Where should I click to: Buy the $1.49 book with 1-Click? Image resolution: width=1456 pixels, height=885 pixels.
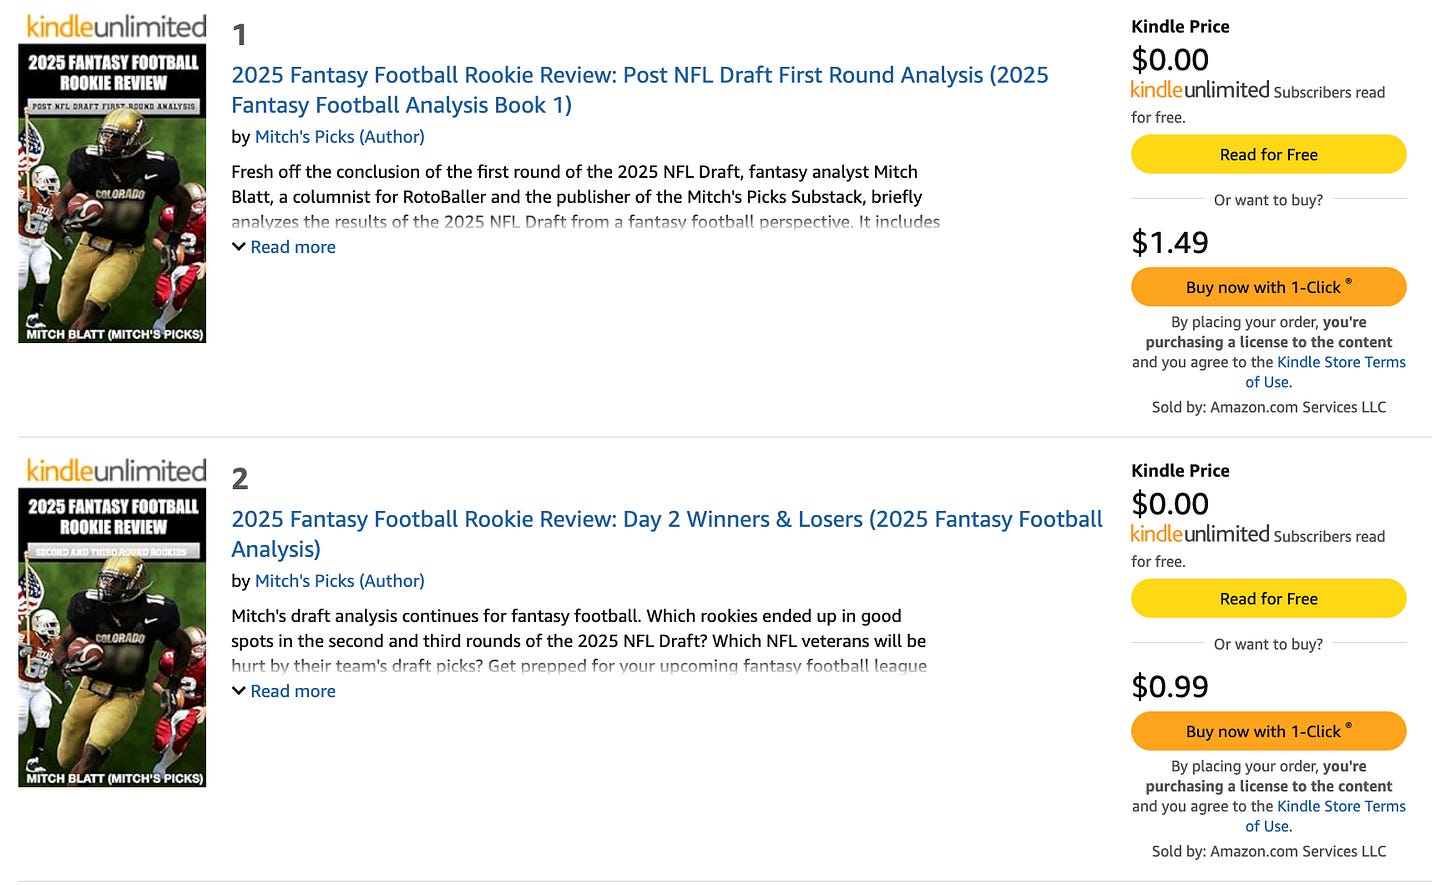pos(1268,287)
